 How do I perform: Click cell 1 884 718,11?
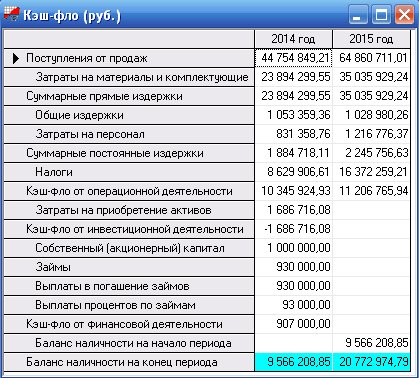[x=294, y=153]
